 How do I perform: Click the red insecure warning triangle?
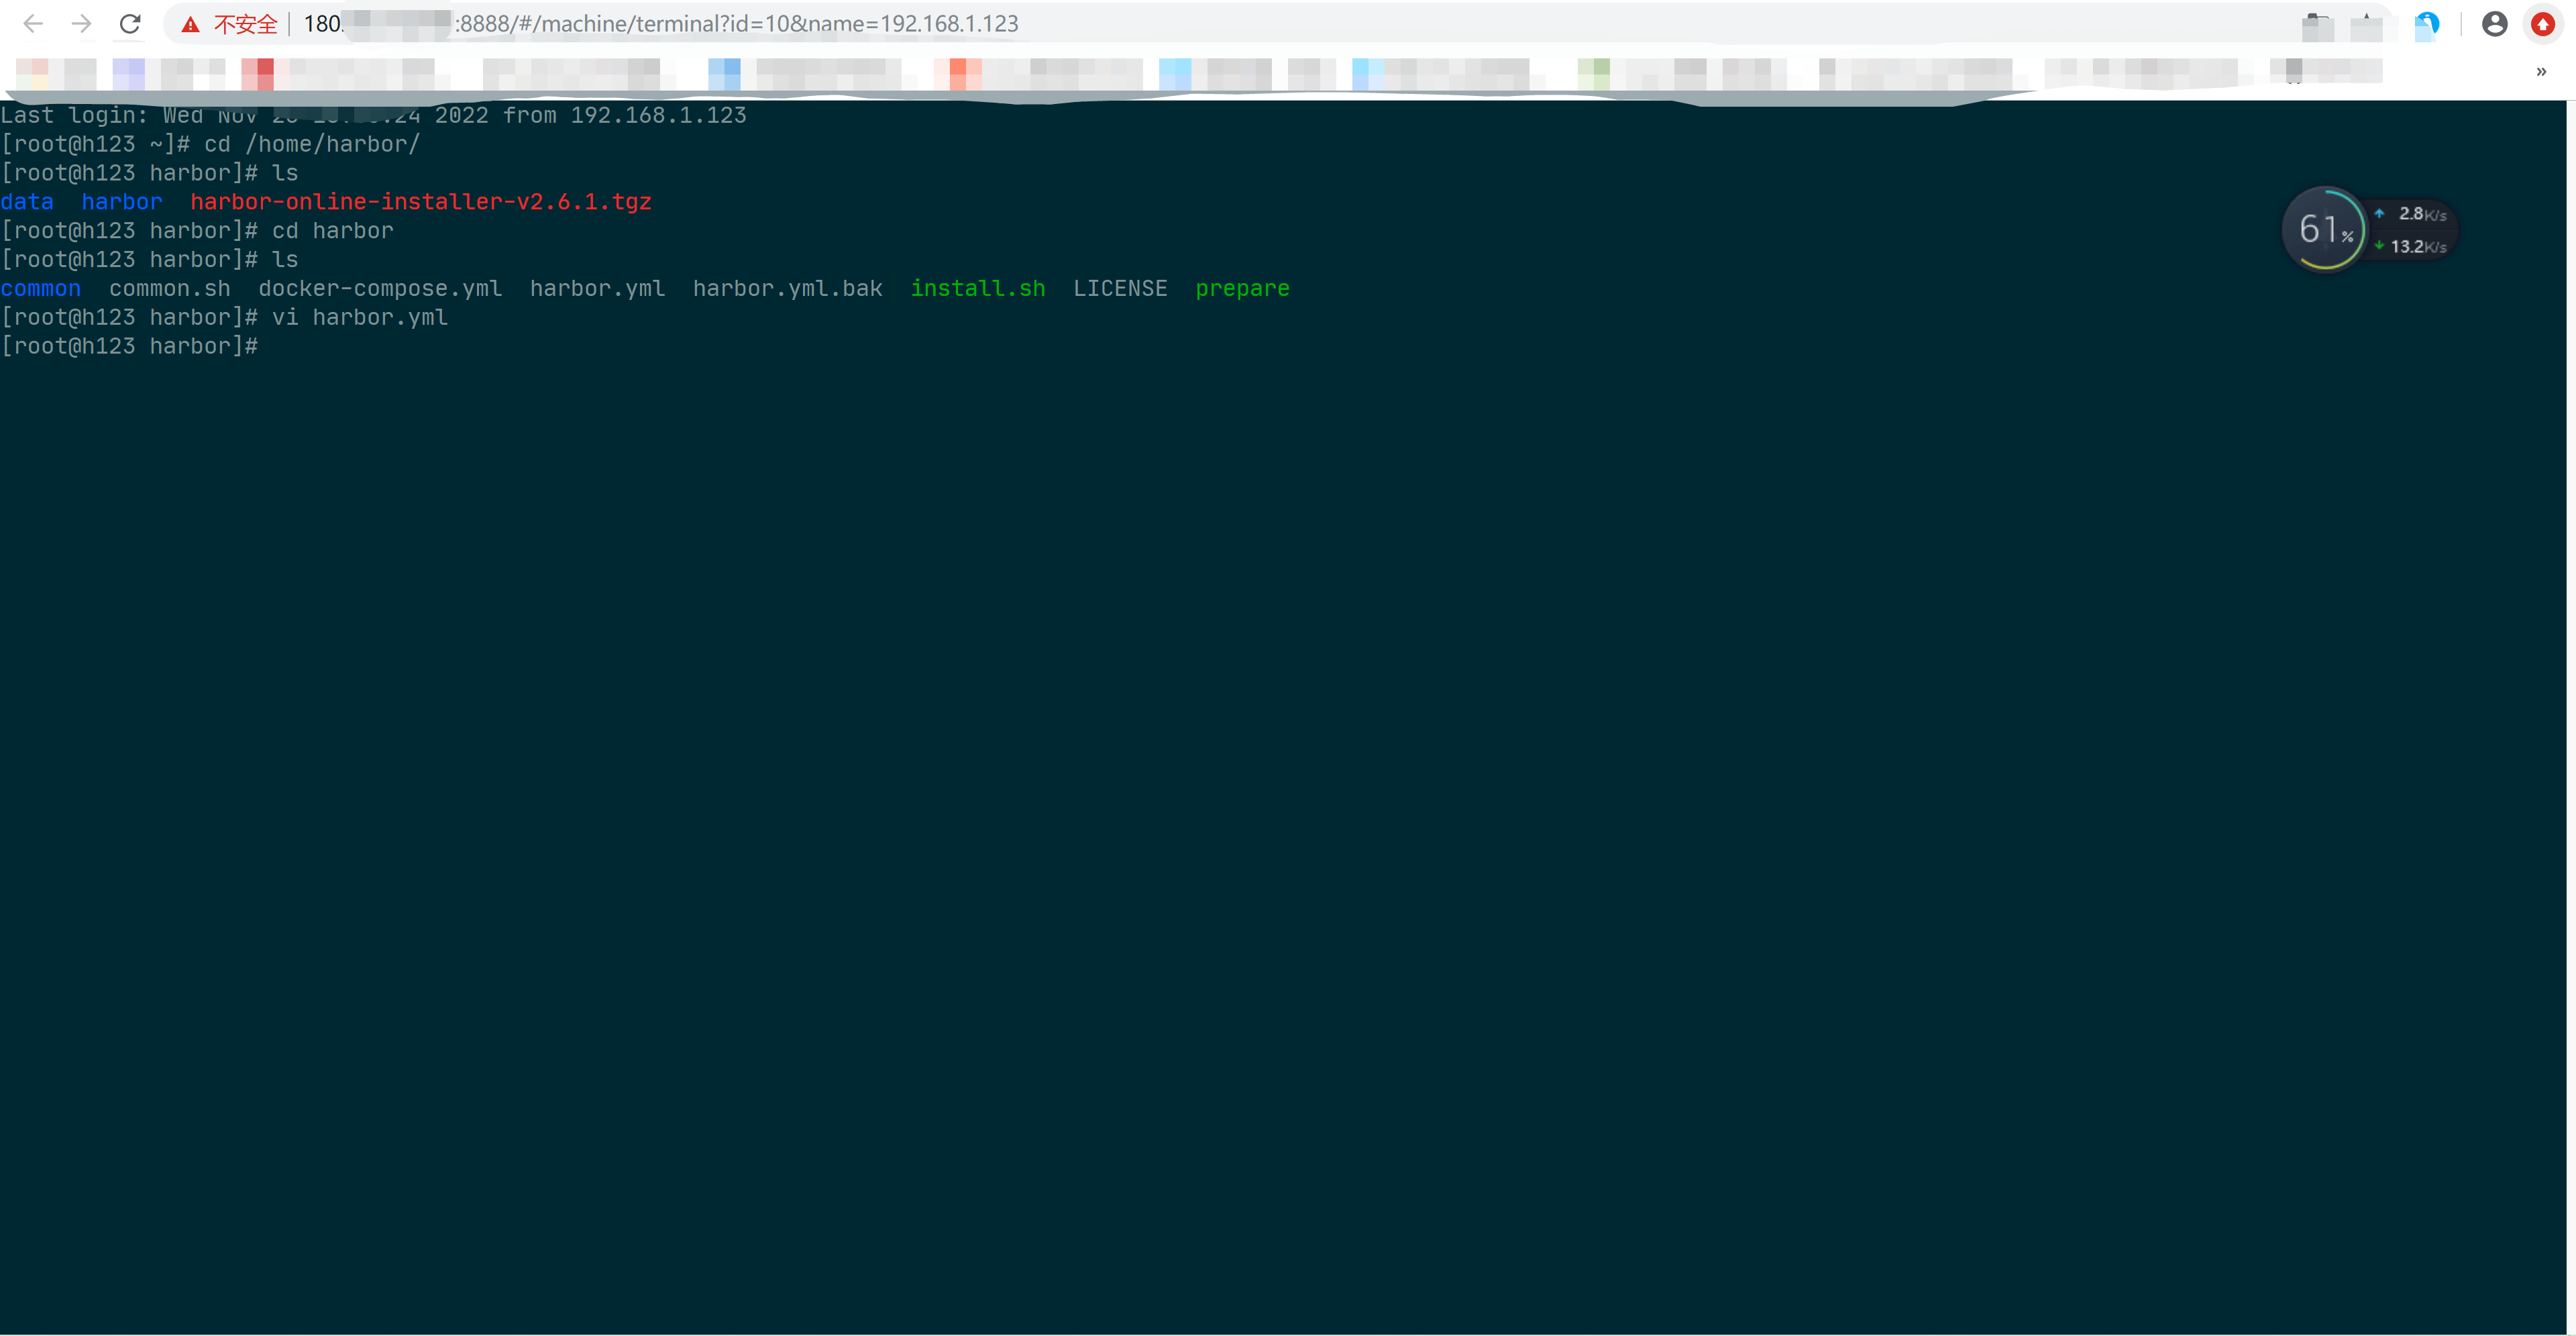[x=190, y=25]
